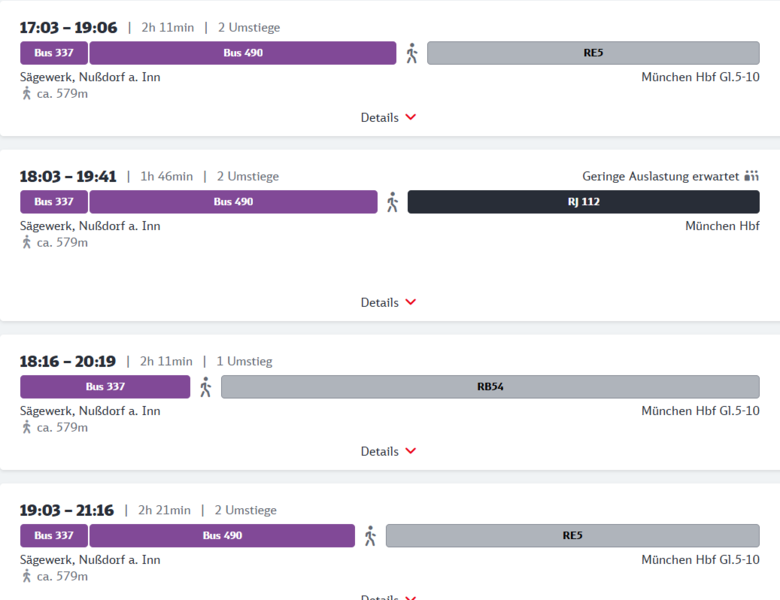The image size is (780, 600).
Task: Click RE5 segment in the 17:03 connection
Action: click(593, 53)
